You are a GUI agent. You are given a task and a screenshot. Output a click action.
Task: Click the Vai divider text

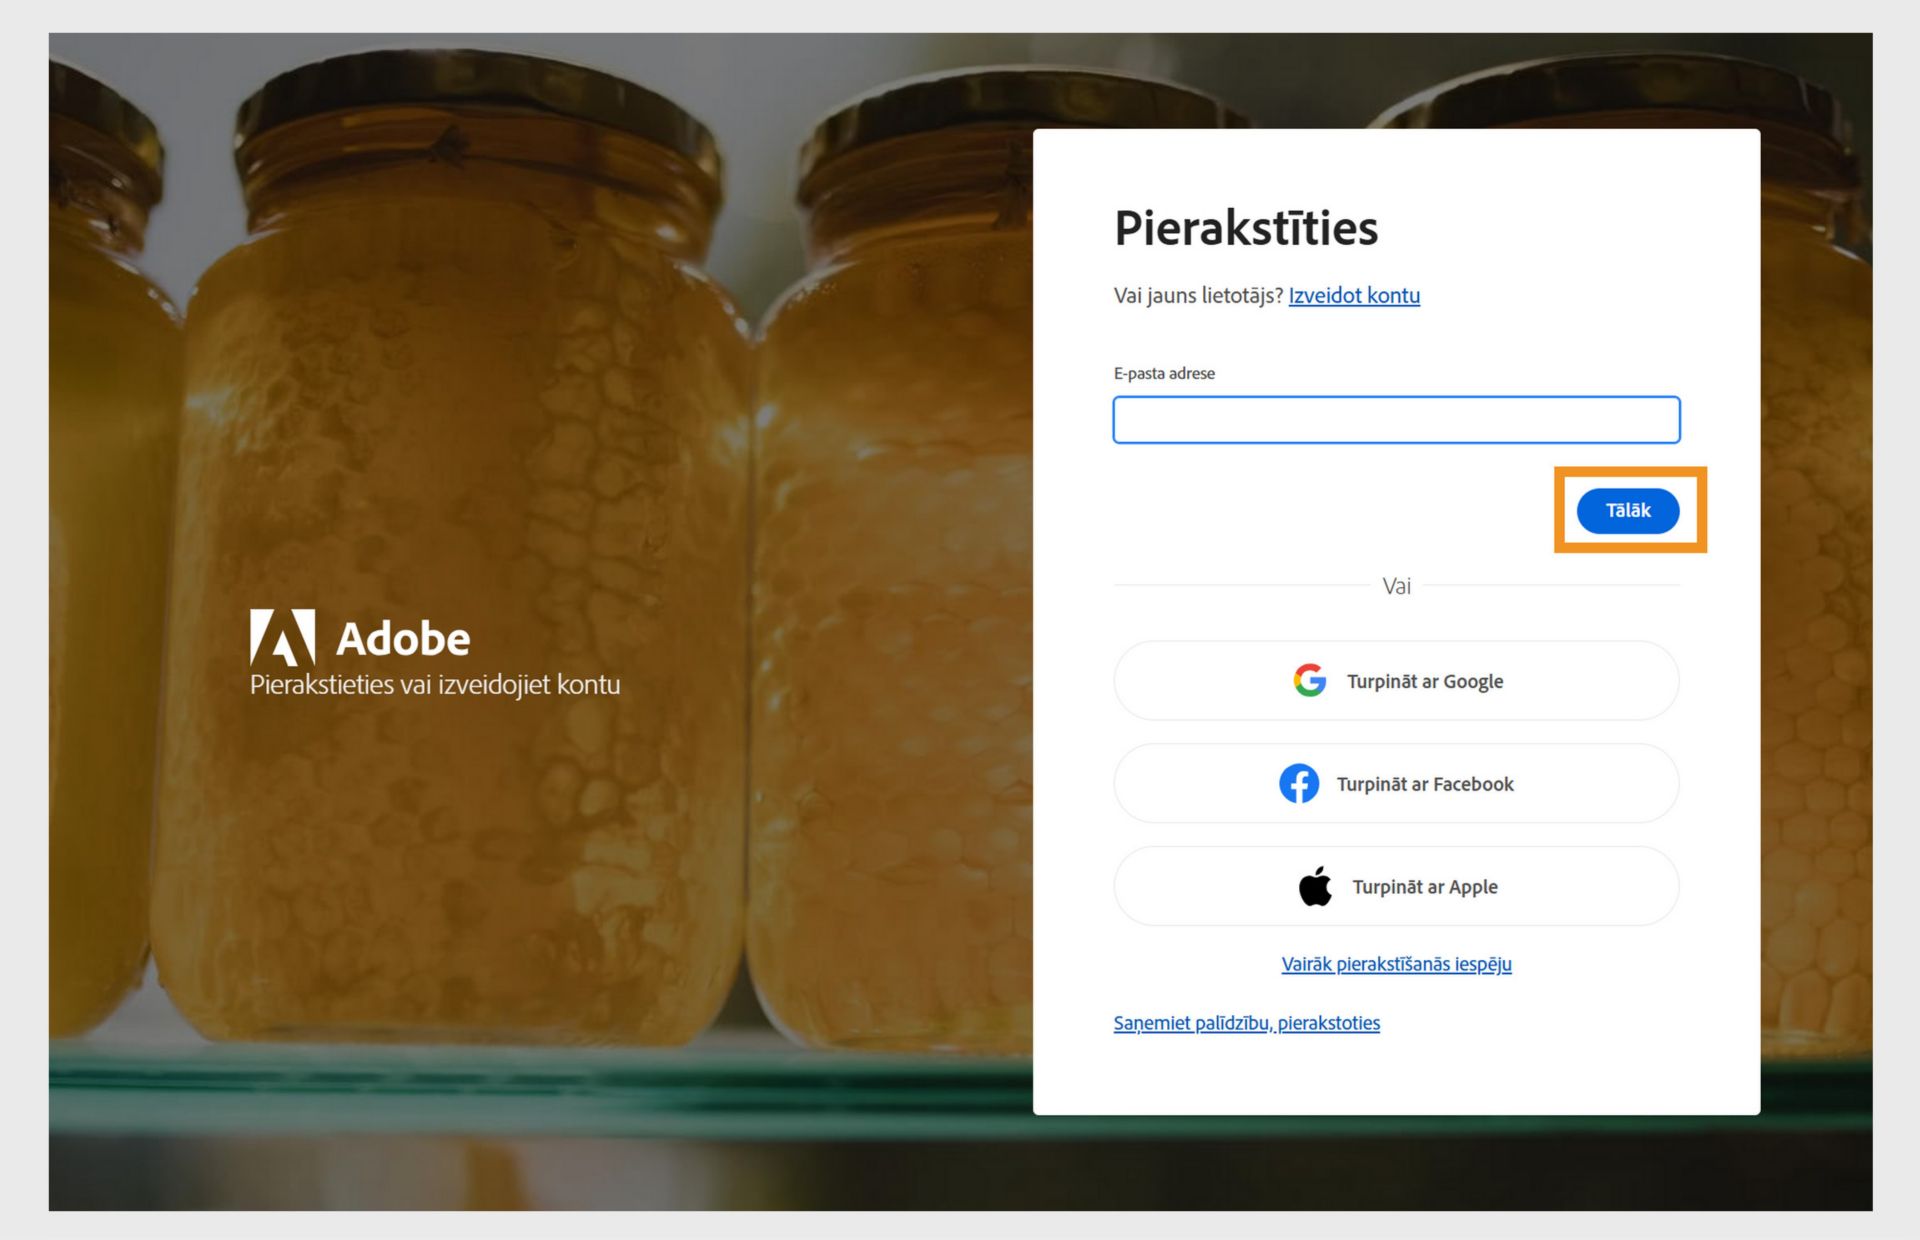click(x=1396, y=586)
